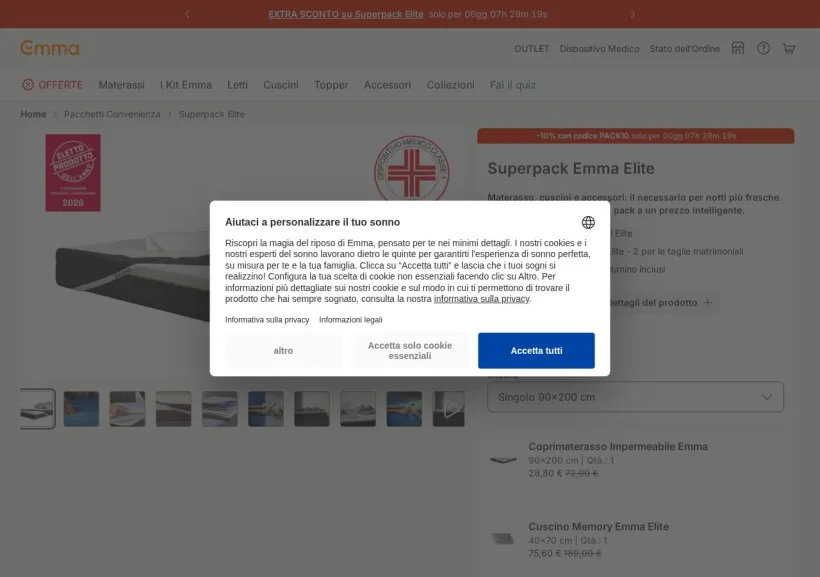The height and width of the screenshot is (577, 820).
Task: Select seventh gallery thumbnail
Action: click(312, 409)
